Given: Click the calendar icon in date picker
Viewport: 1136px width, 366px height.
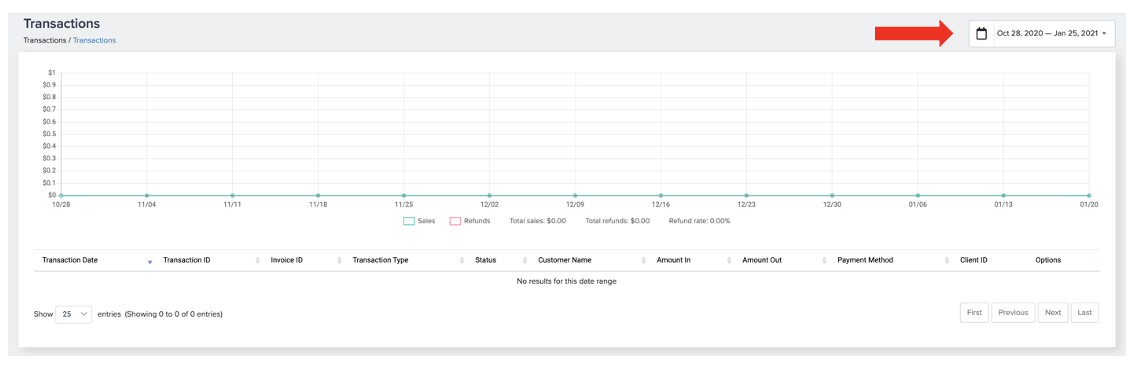Looking at the screenshot, I should point(982,33).
